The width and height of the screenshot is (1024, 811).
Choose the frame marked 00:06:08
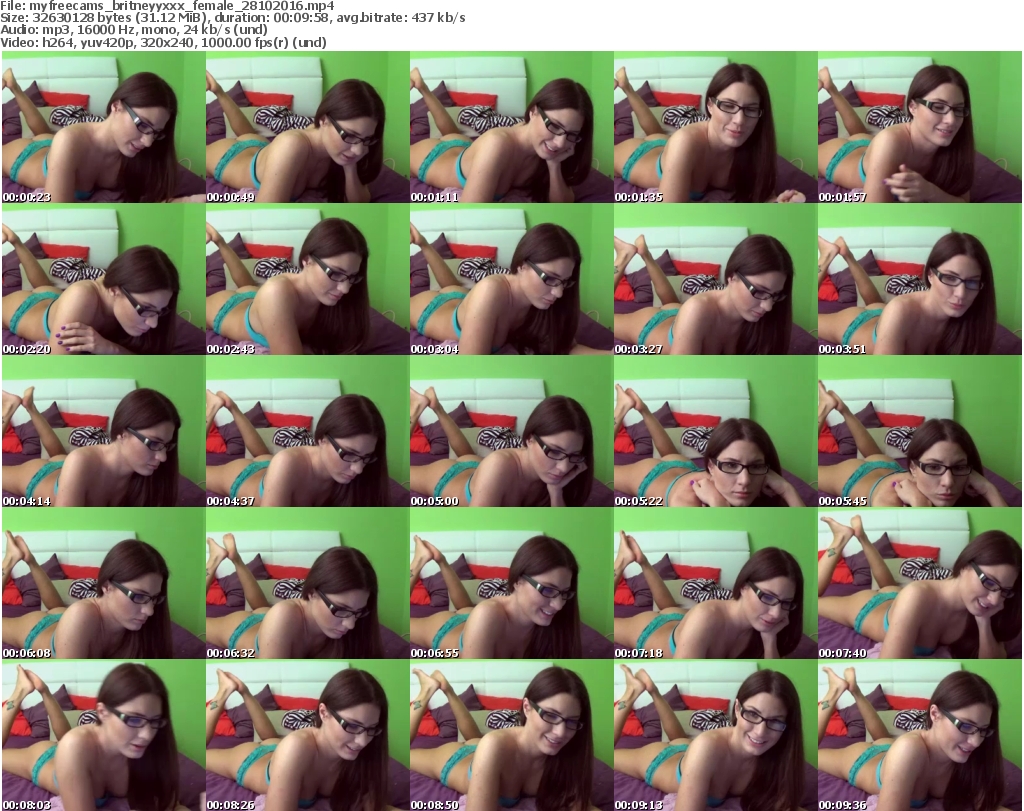coord(103,583)
